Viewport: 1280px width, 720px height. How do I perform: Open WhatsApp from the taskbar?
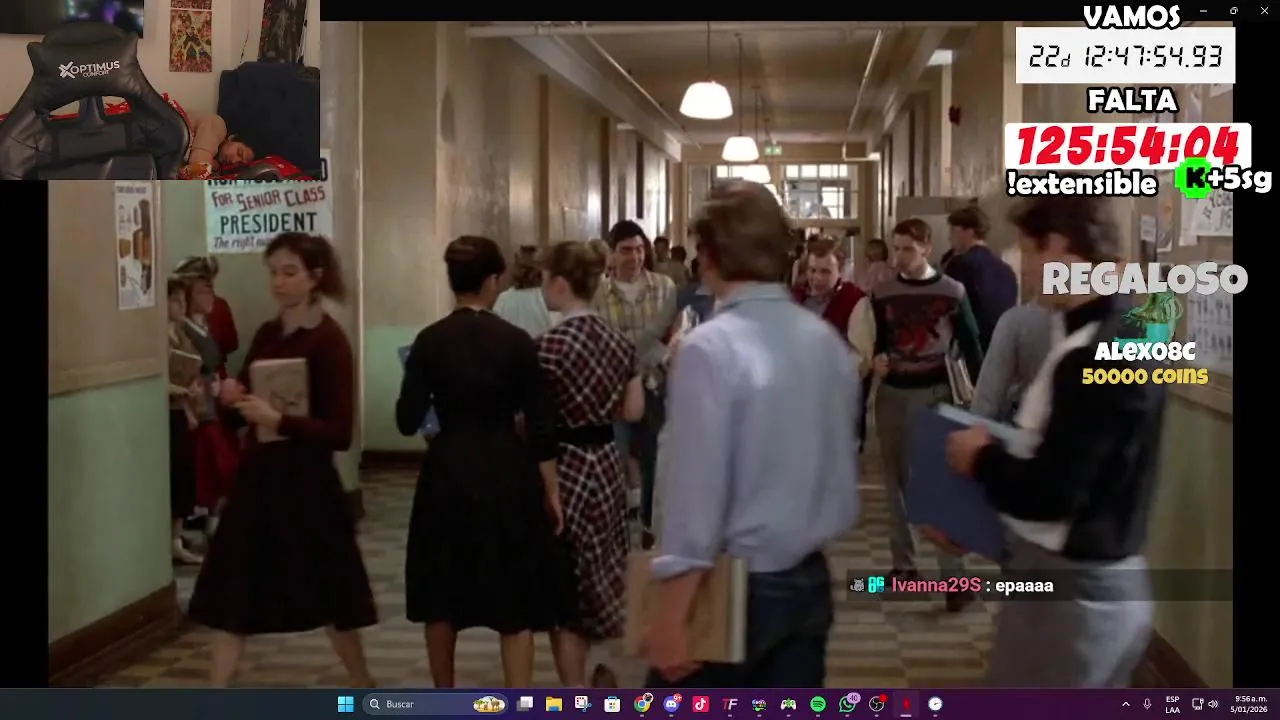point(847,704)
